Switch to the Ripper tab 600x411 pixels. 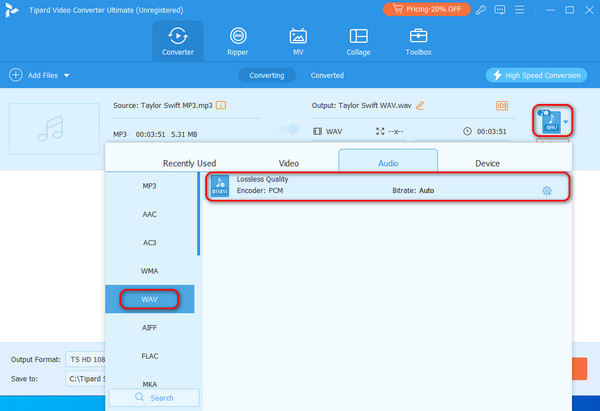[x=238, y=41]
